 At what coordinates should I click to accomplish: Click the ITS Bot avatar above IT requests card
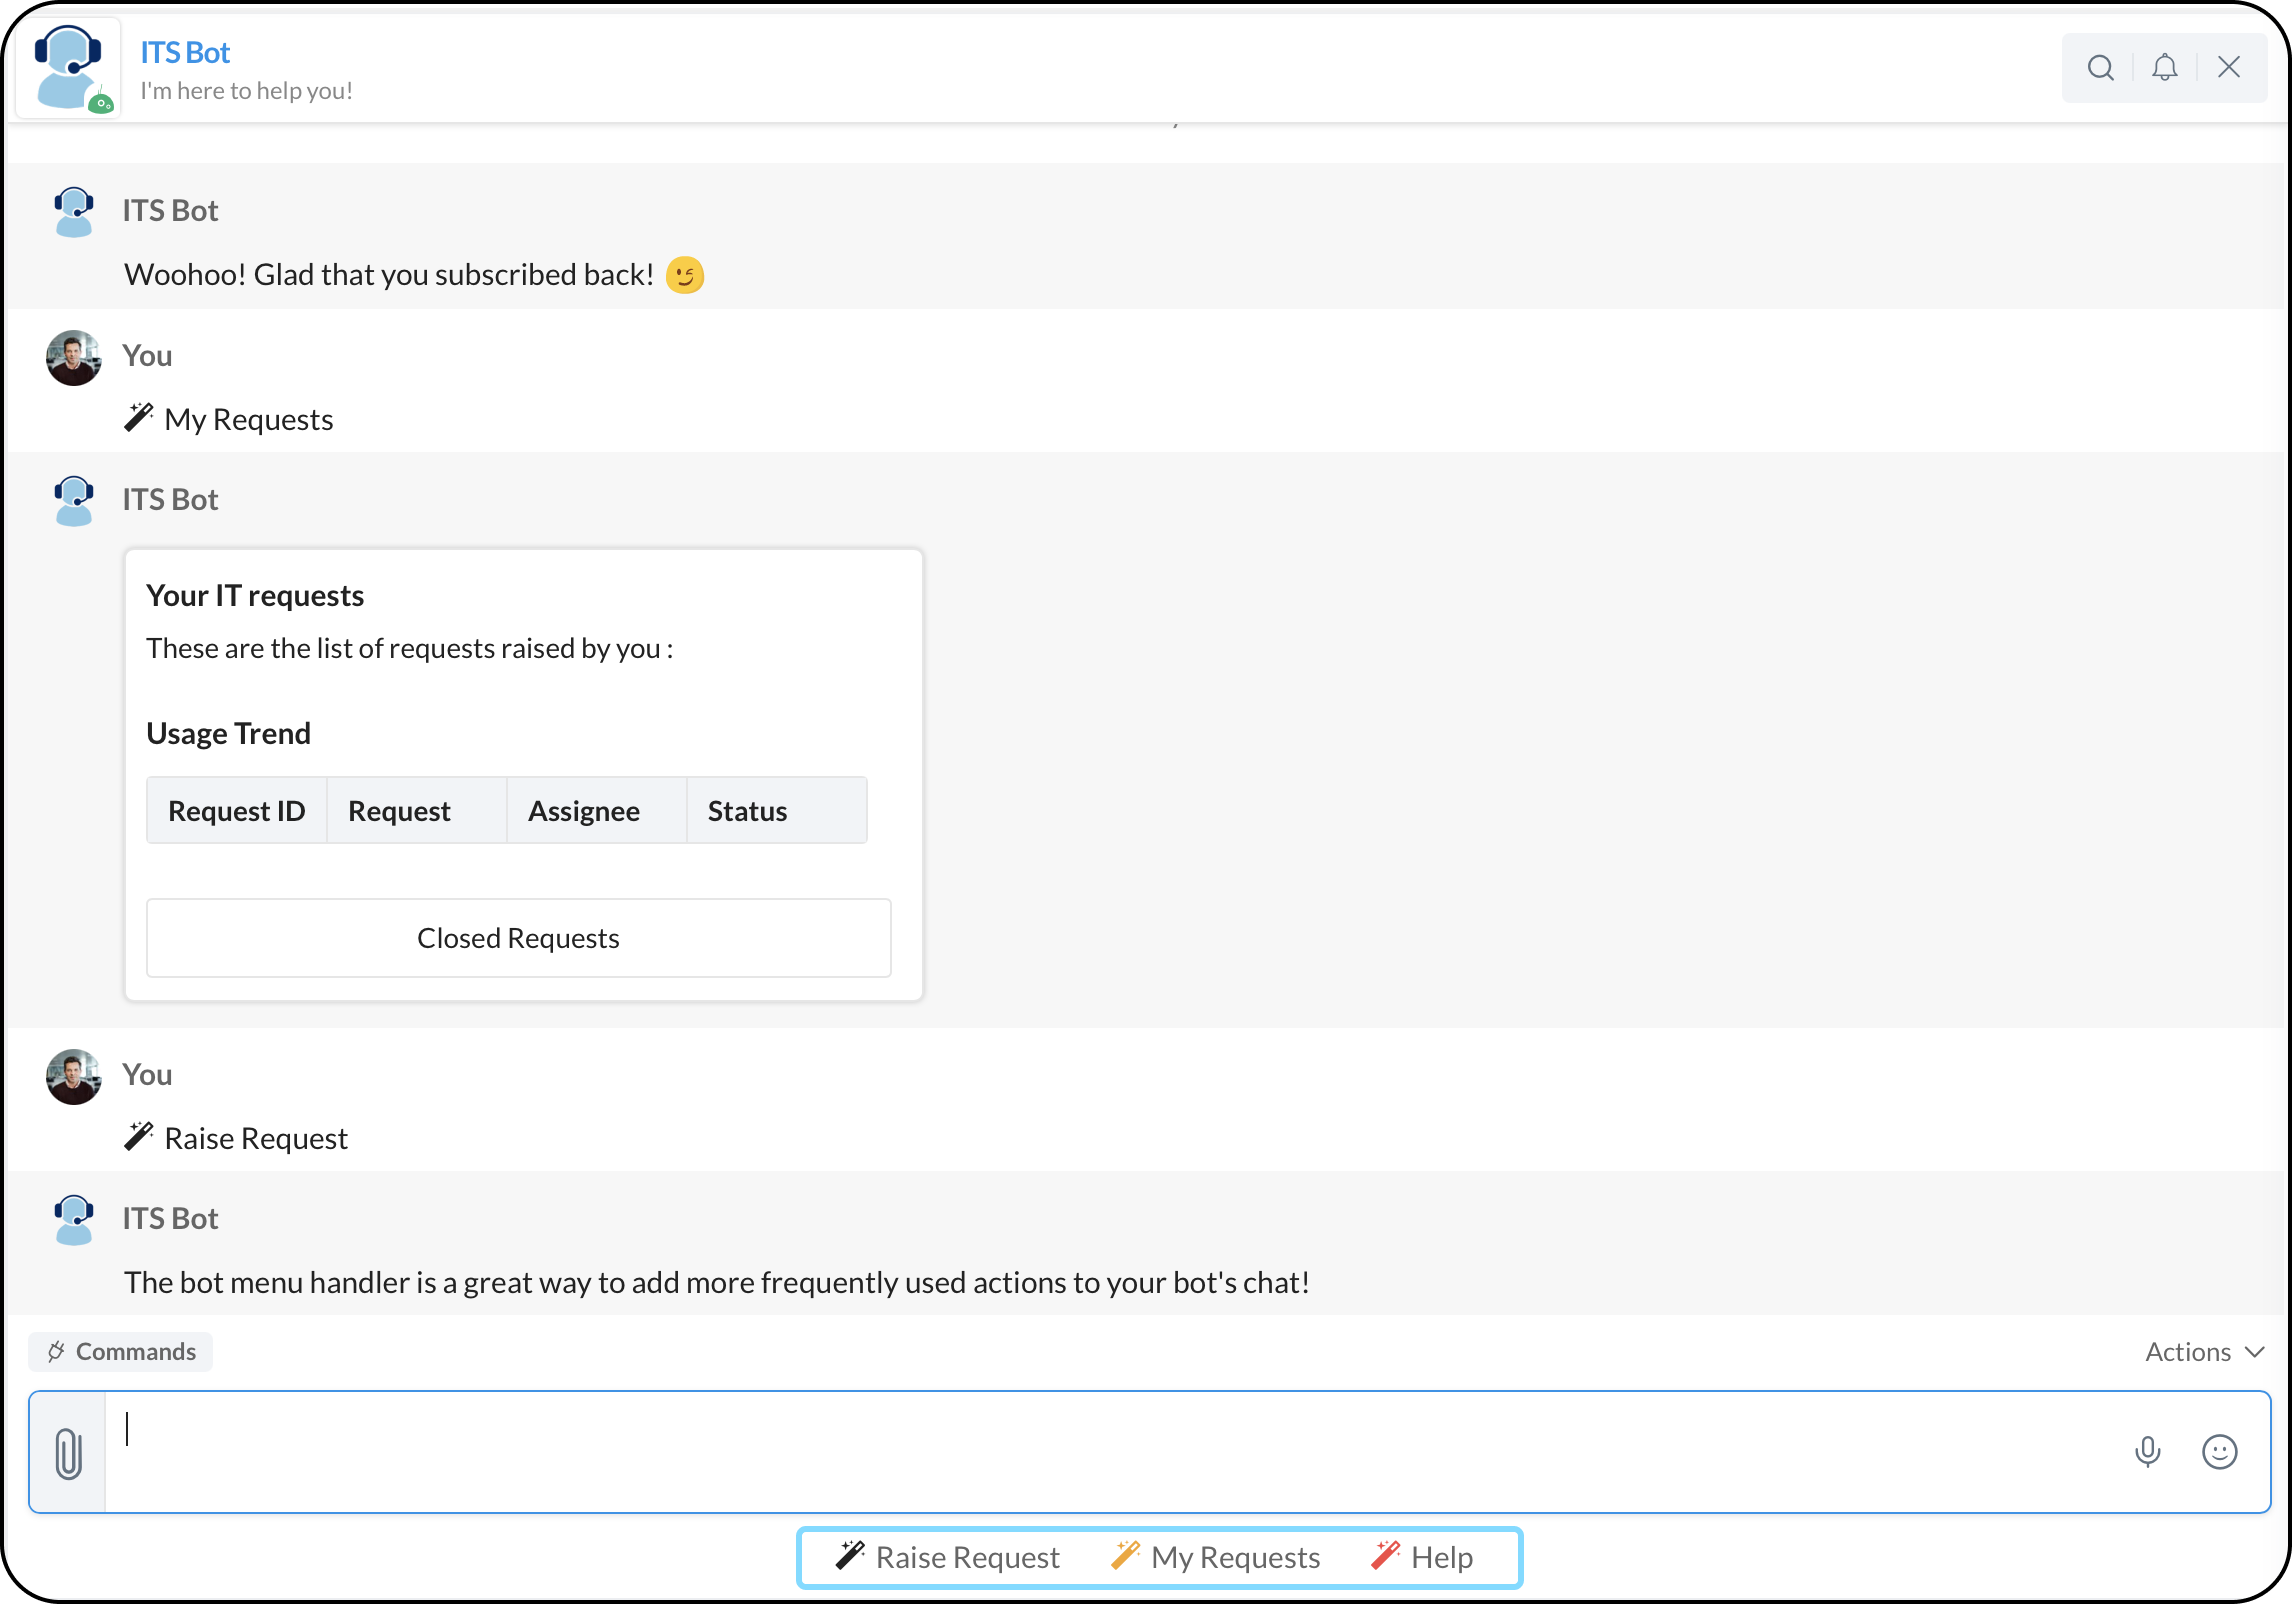(74, 501)
